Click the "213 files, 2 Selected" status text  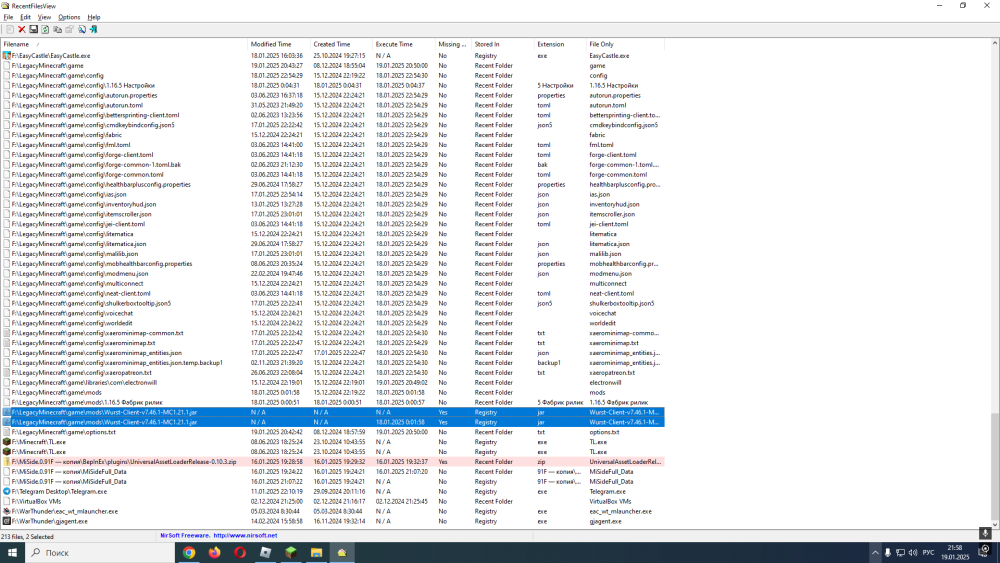pos(27,536)
